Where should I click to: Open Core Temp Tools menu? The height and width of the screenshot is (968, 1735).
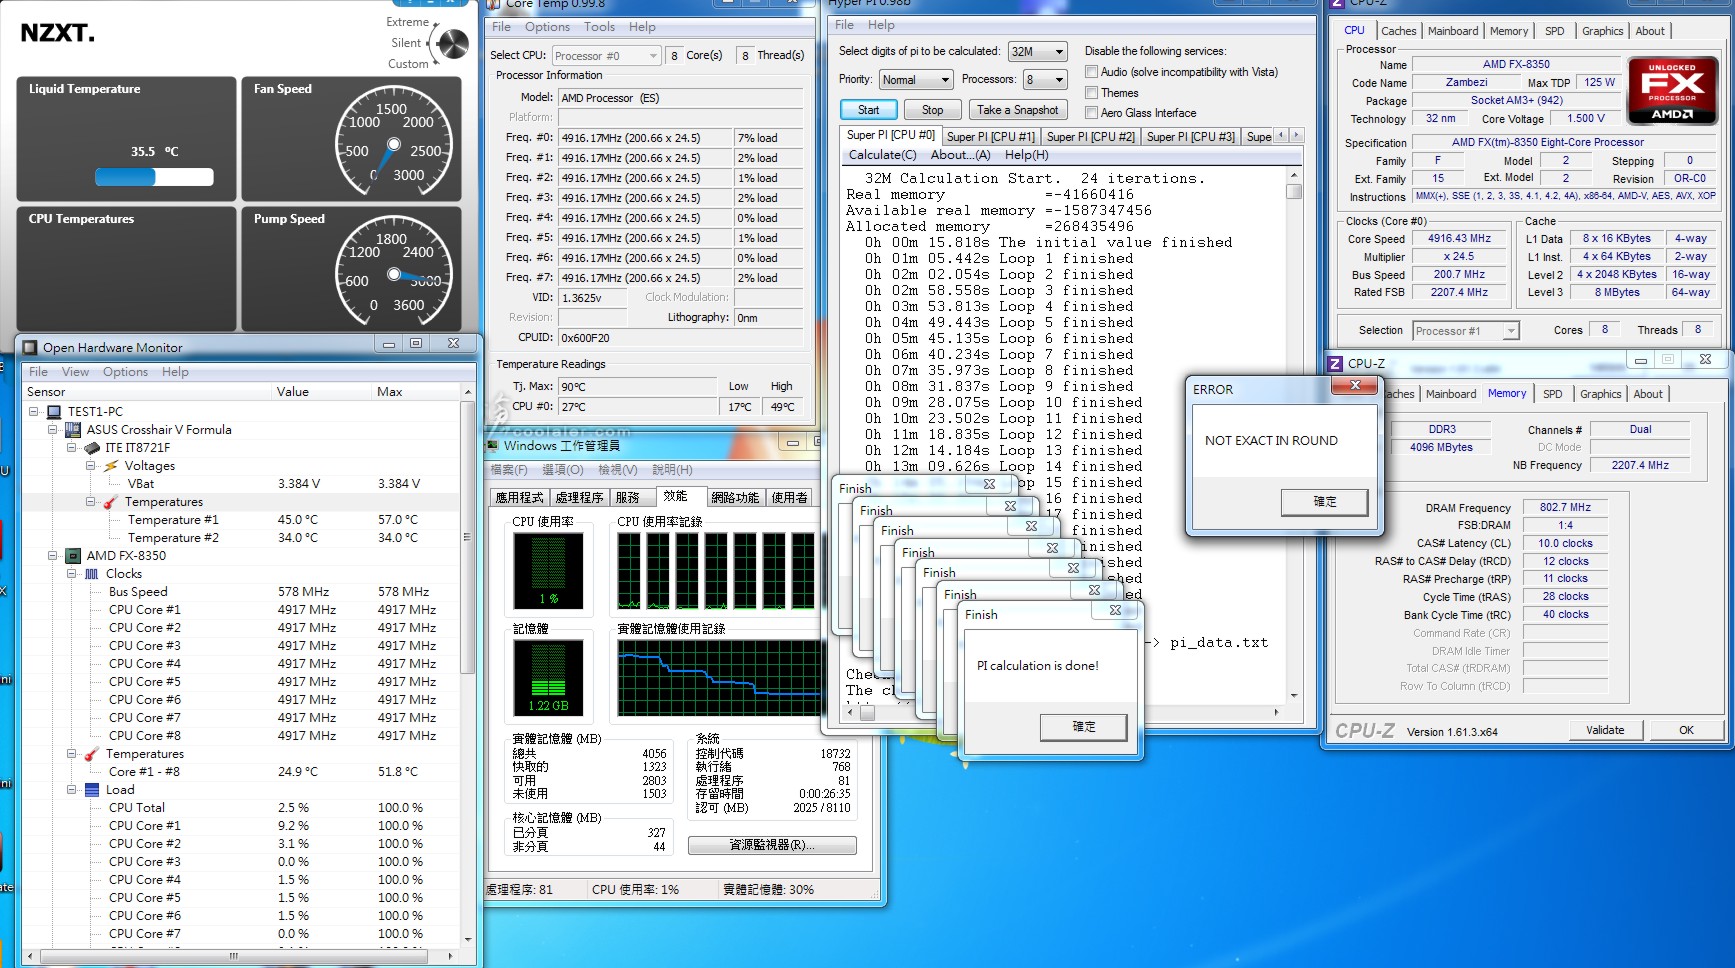pos(600,27)
